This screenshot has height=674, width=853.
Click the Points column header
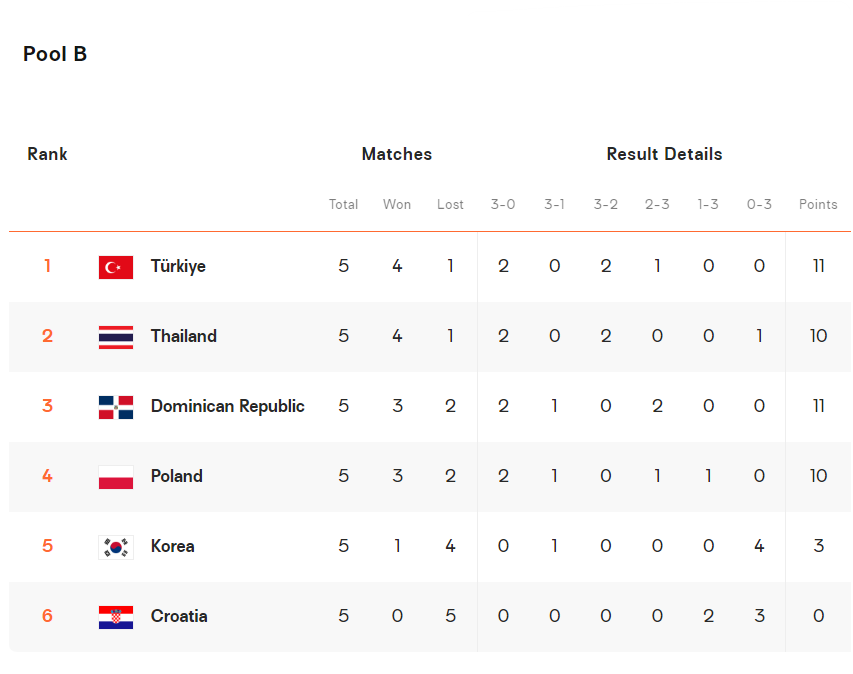(x=818, y=205)
